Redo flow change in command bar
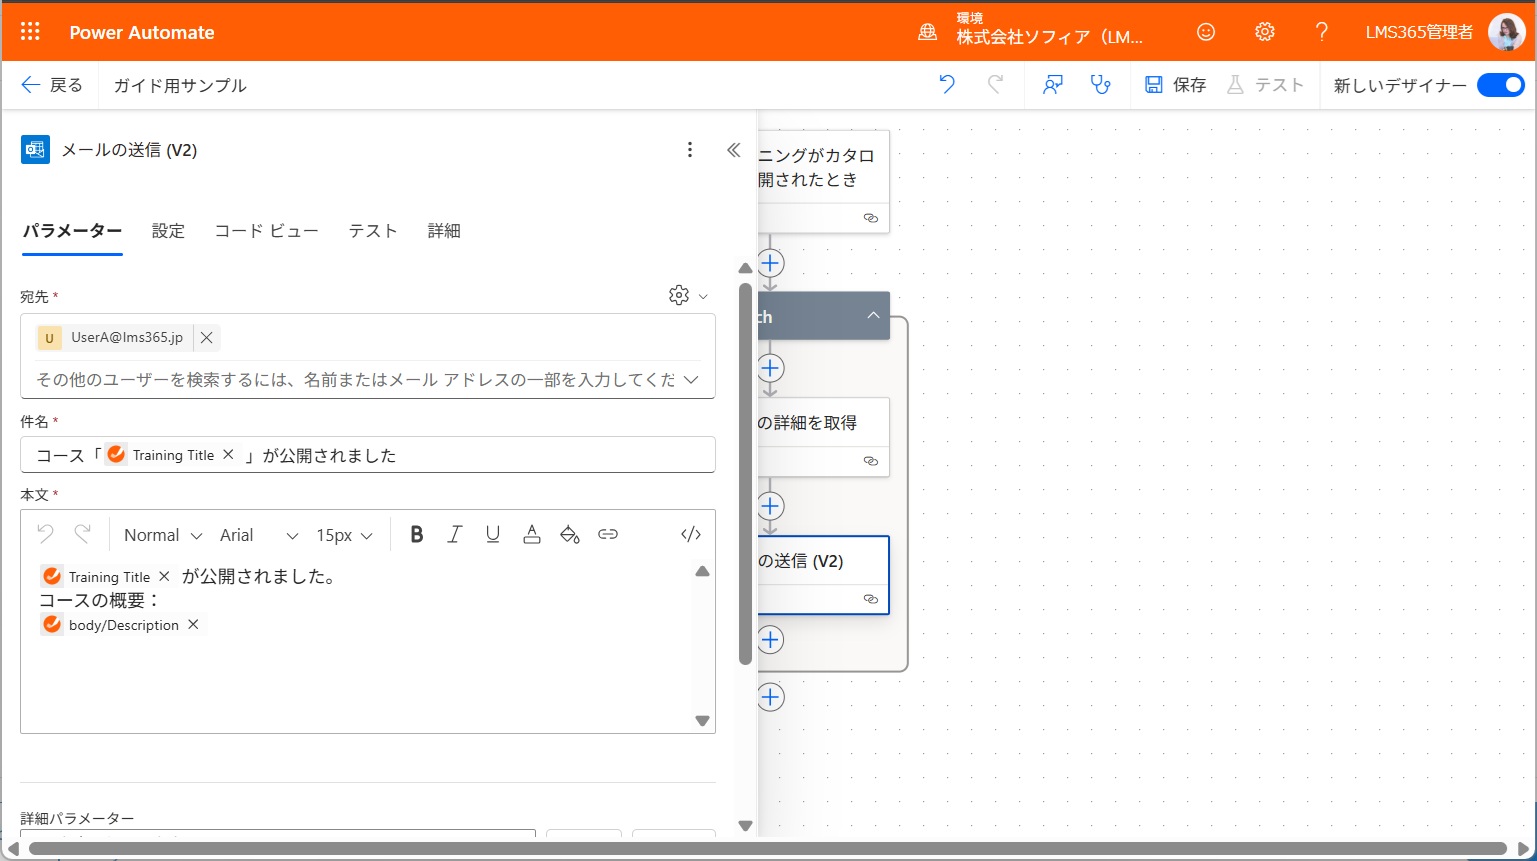1537x861 pixels. point(995,85)
